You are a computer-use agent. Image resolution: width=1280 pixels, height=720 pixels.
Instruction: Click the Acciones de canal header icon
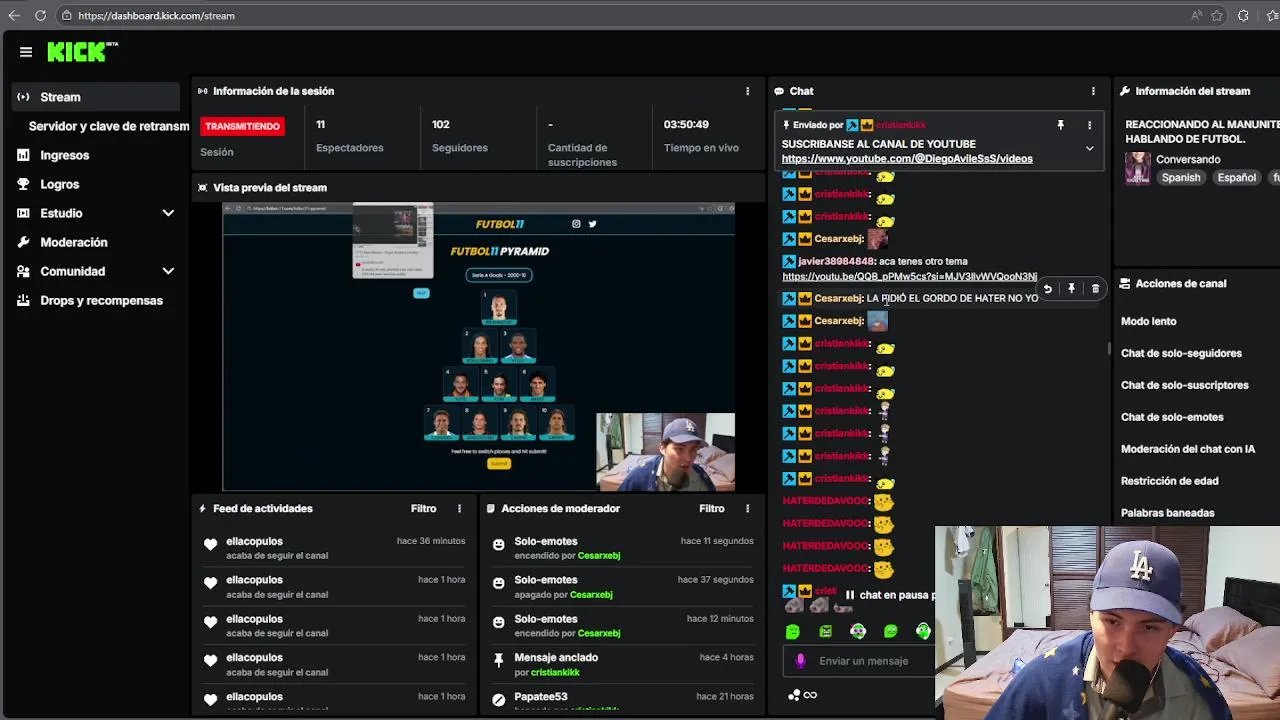pyautogui.click(x=1125, y=284)
